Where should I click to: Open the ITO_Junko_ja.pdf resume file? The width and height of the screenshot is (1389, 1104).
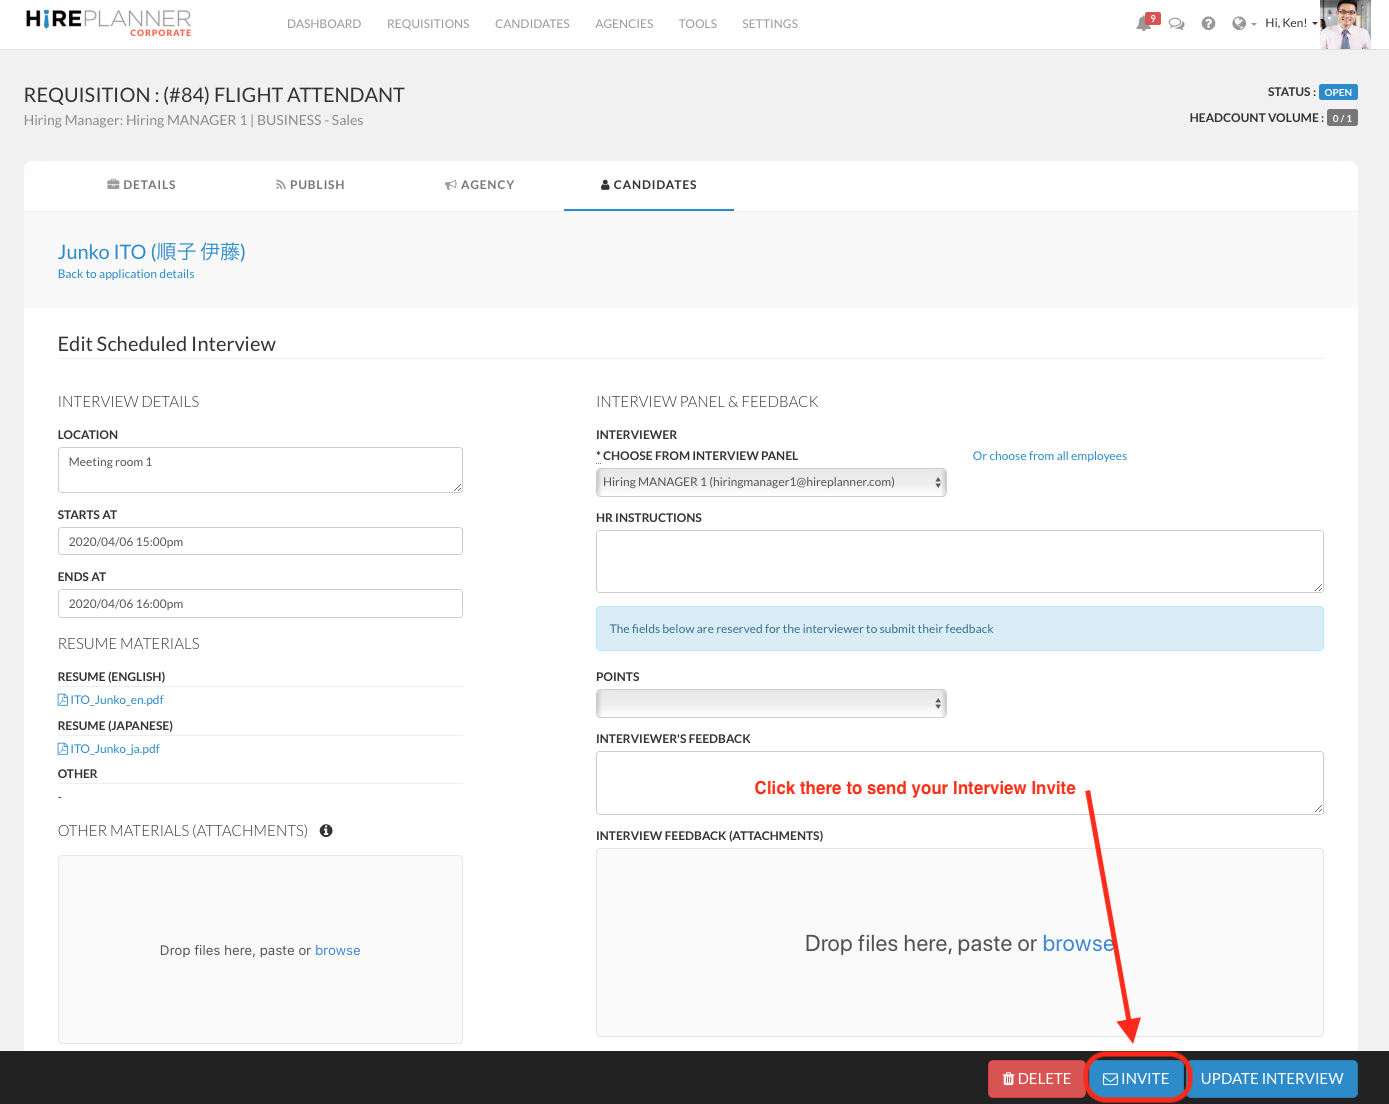click(x=114, y=749)
